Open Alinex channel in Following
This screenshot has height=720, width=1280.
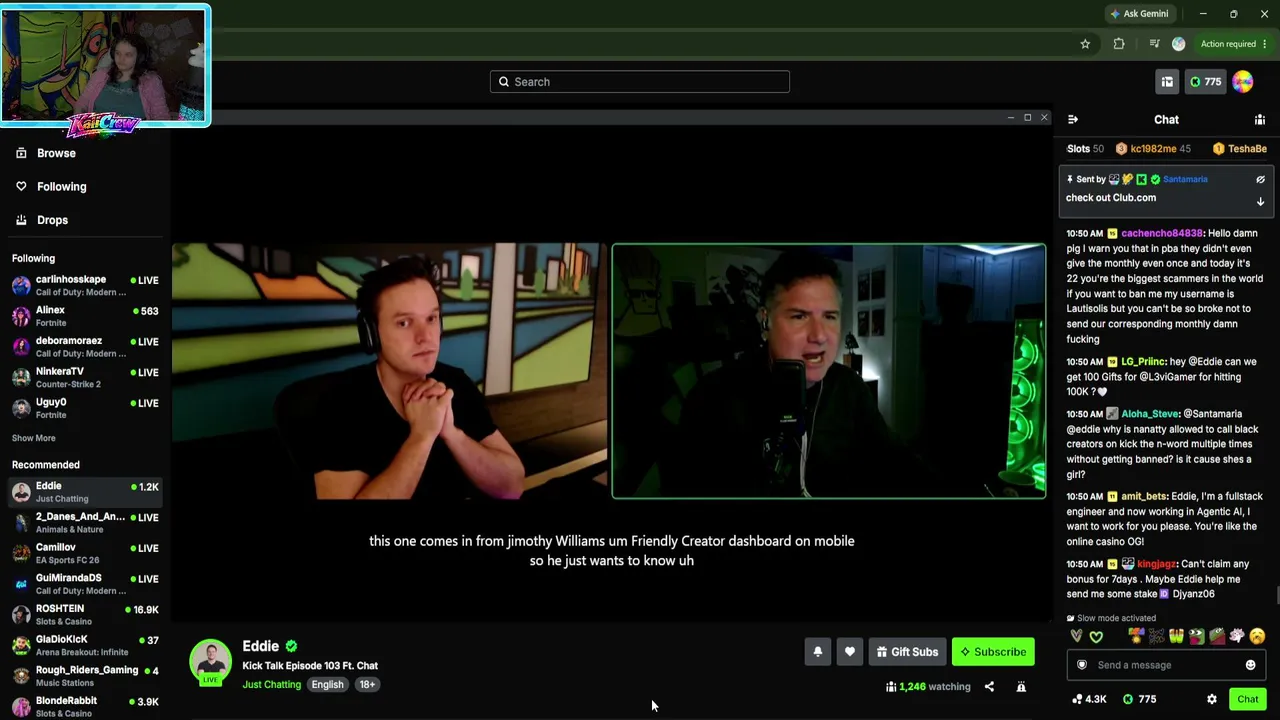pos(85,316)
